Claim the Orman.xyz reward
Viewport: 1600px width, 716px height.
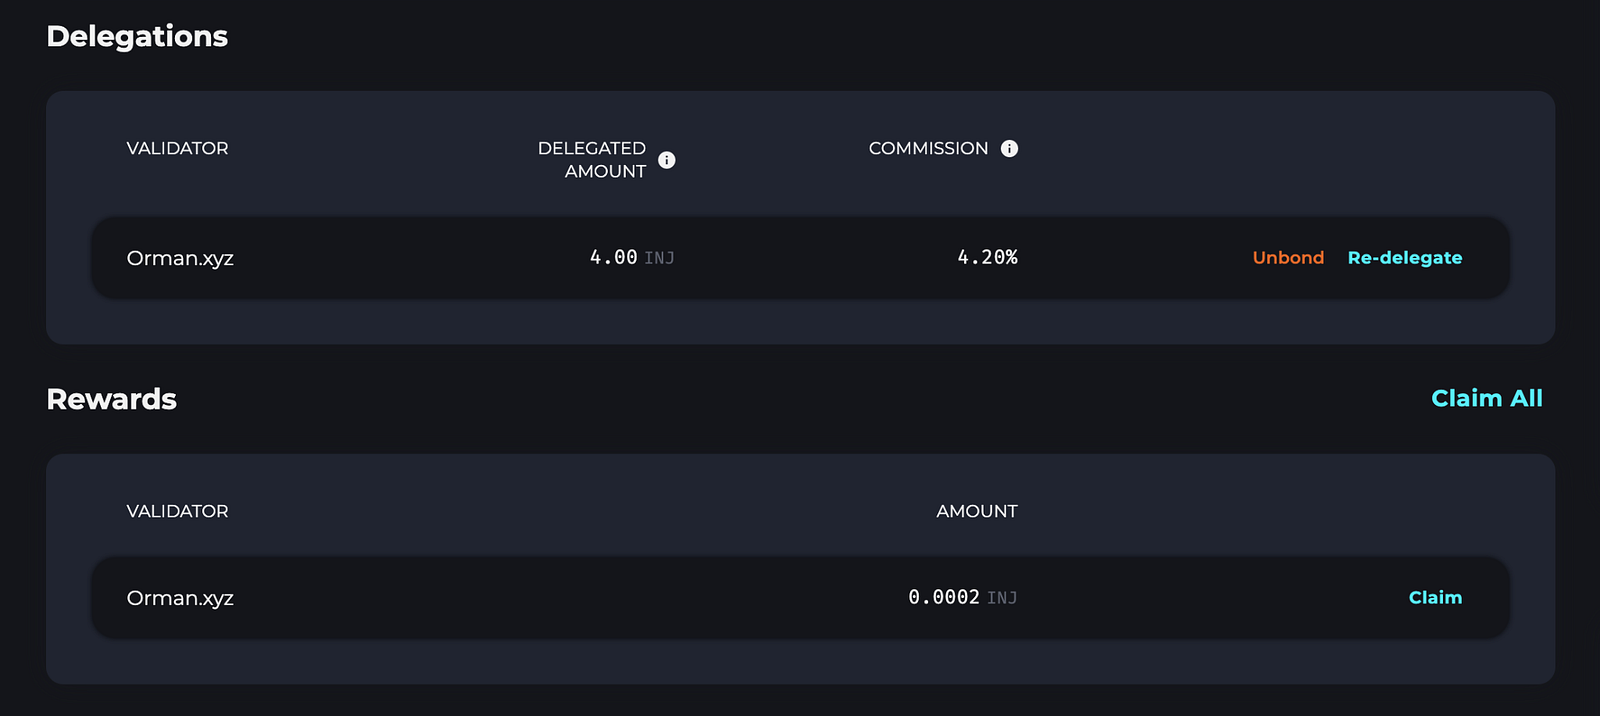click(1435, 598)
